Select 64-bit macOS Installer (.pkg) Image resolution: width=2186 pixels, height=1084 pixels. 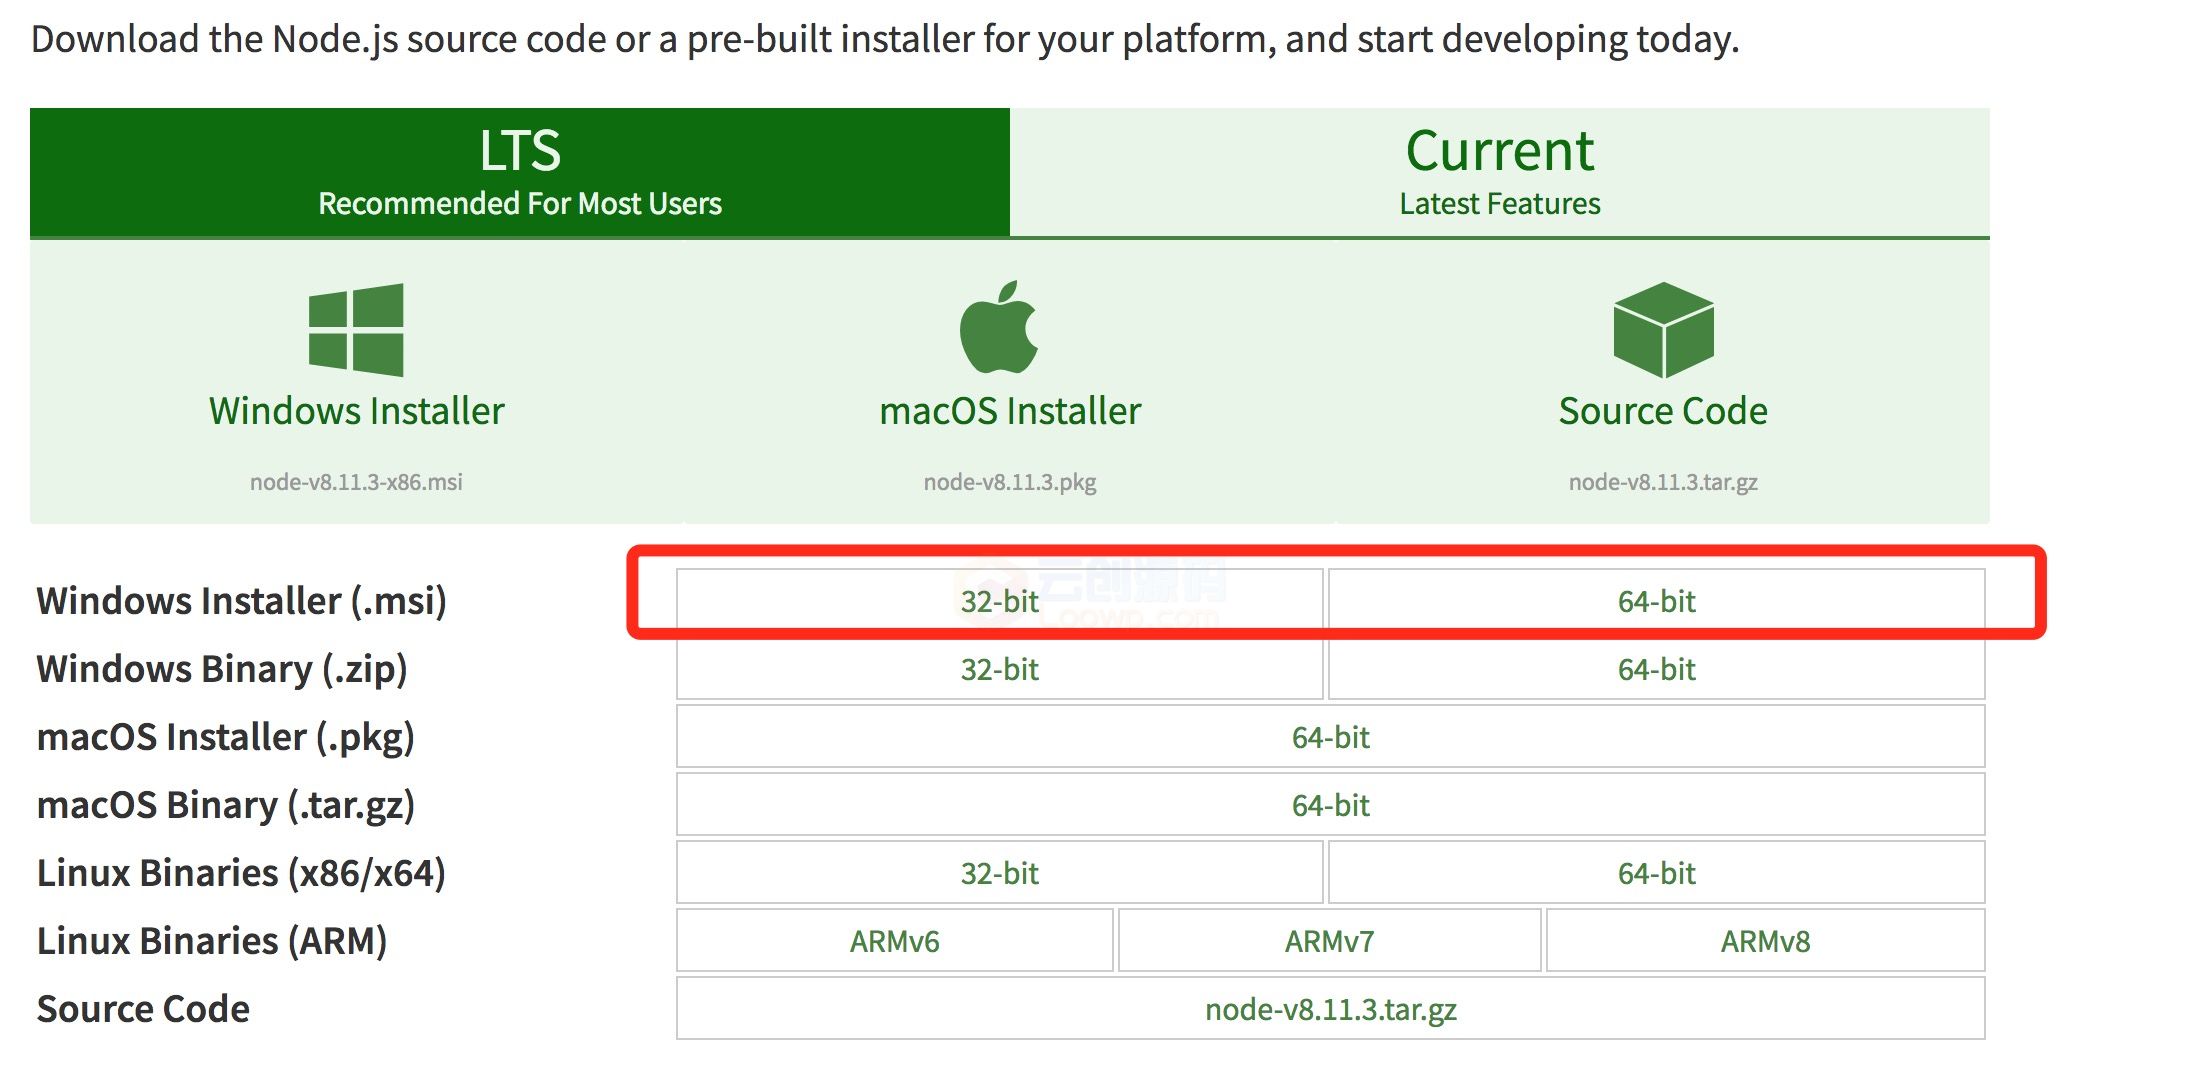[1331, 737]
